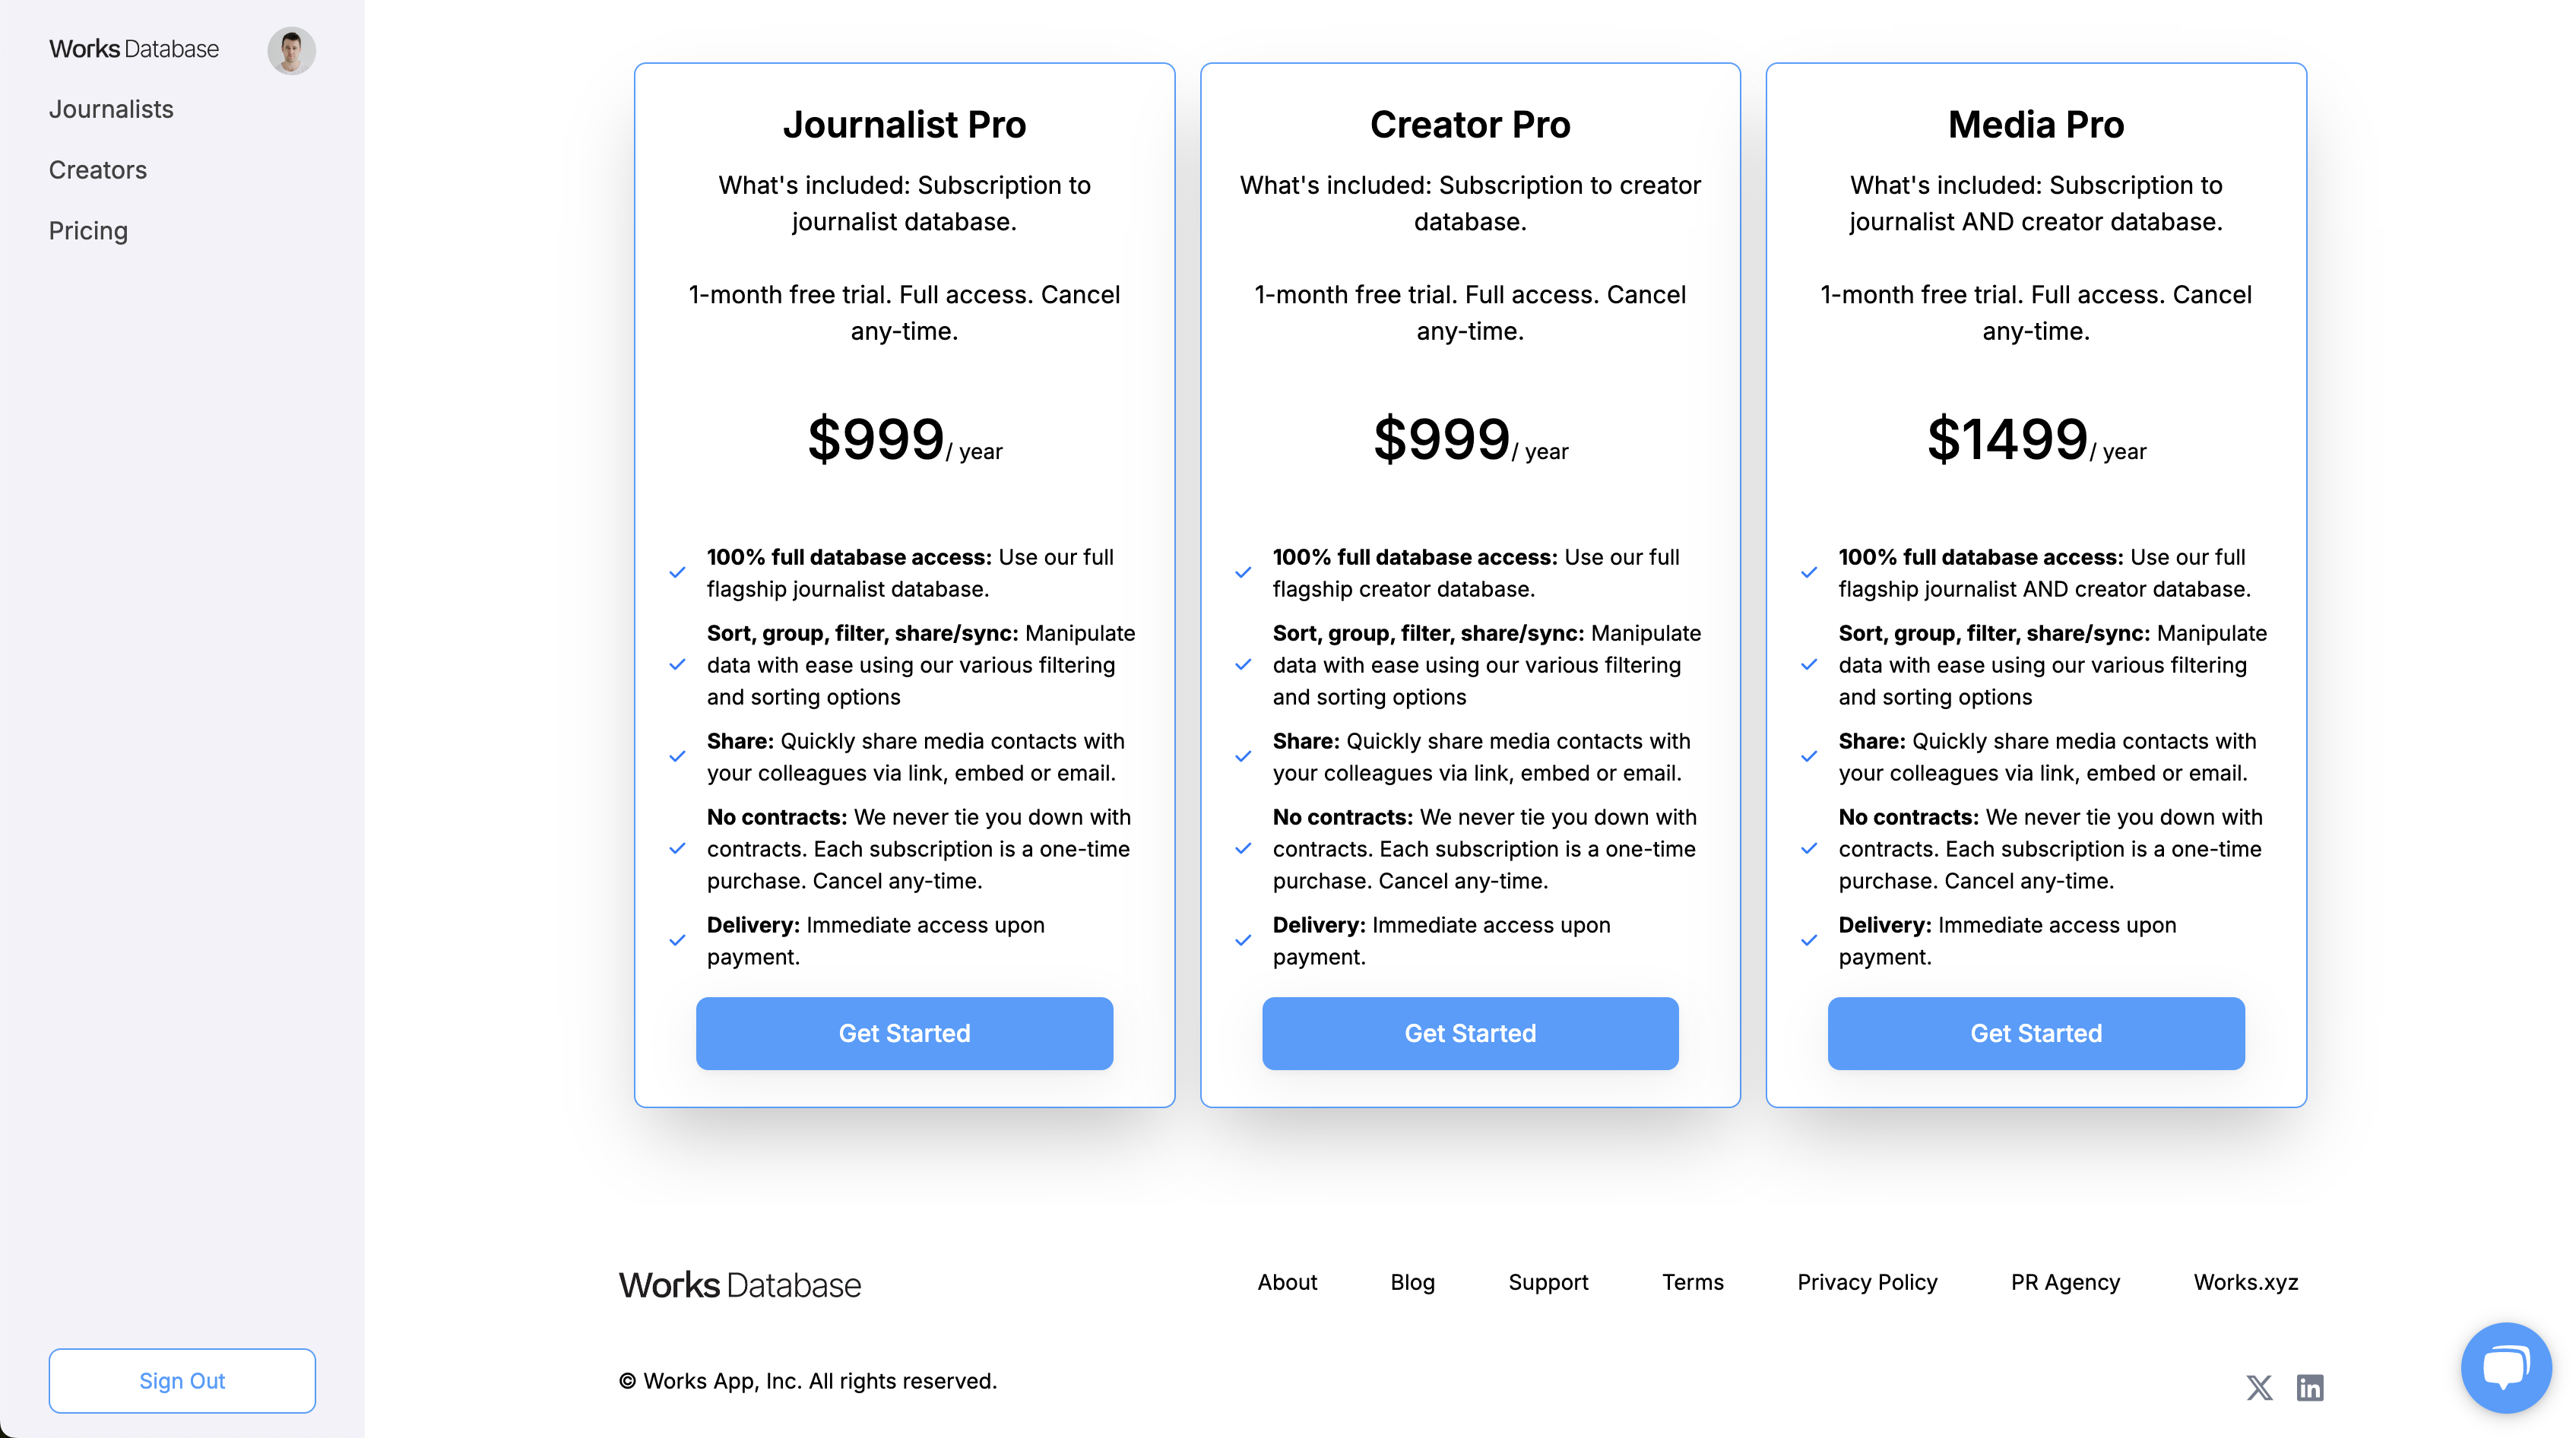Click the profile avatar in the sidebar
This screenshot has width=2576, height=1438.
click(x=291, y=50)
